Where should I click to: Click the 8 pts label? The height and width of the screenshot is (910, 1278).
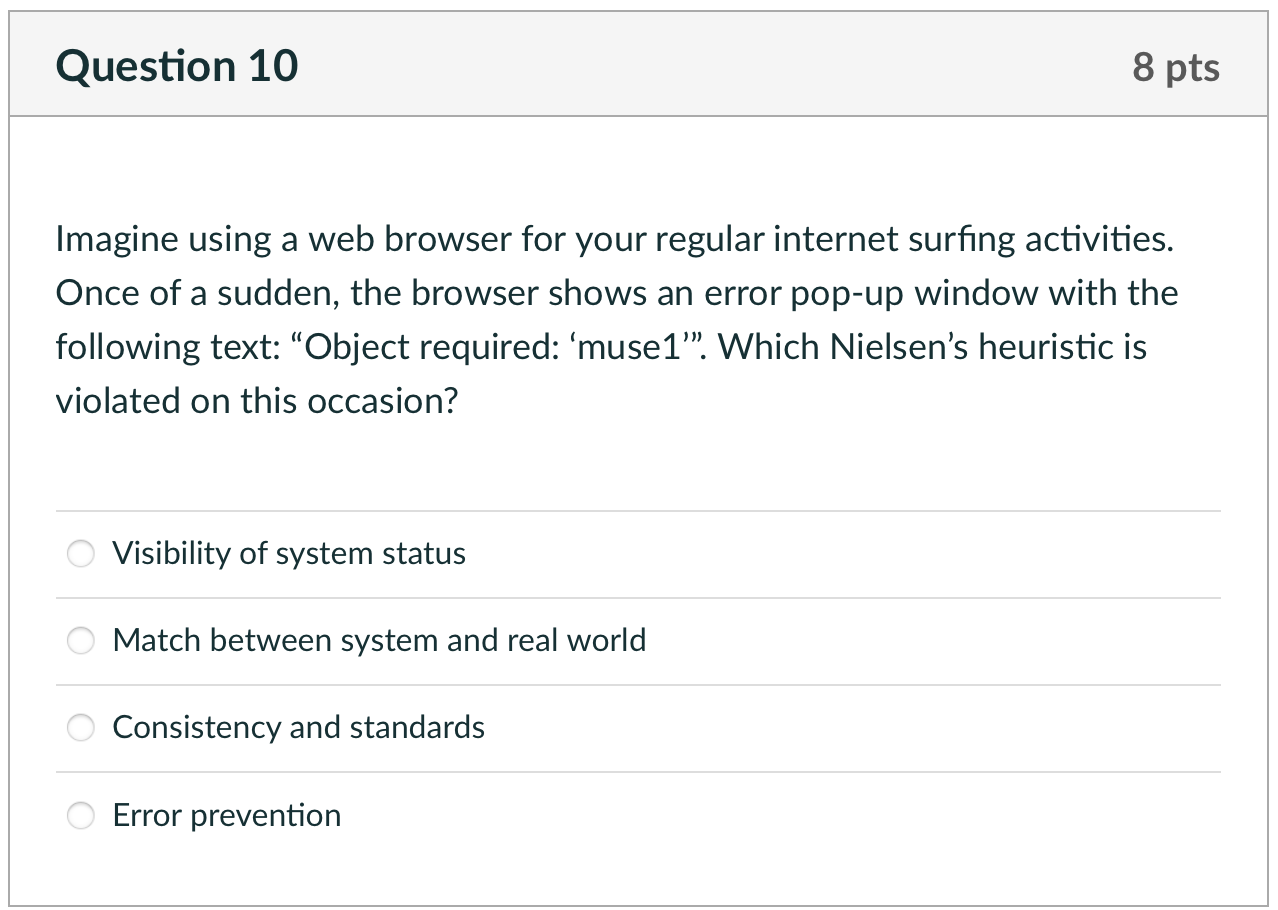point(1176,66)
